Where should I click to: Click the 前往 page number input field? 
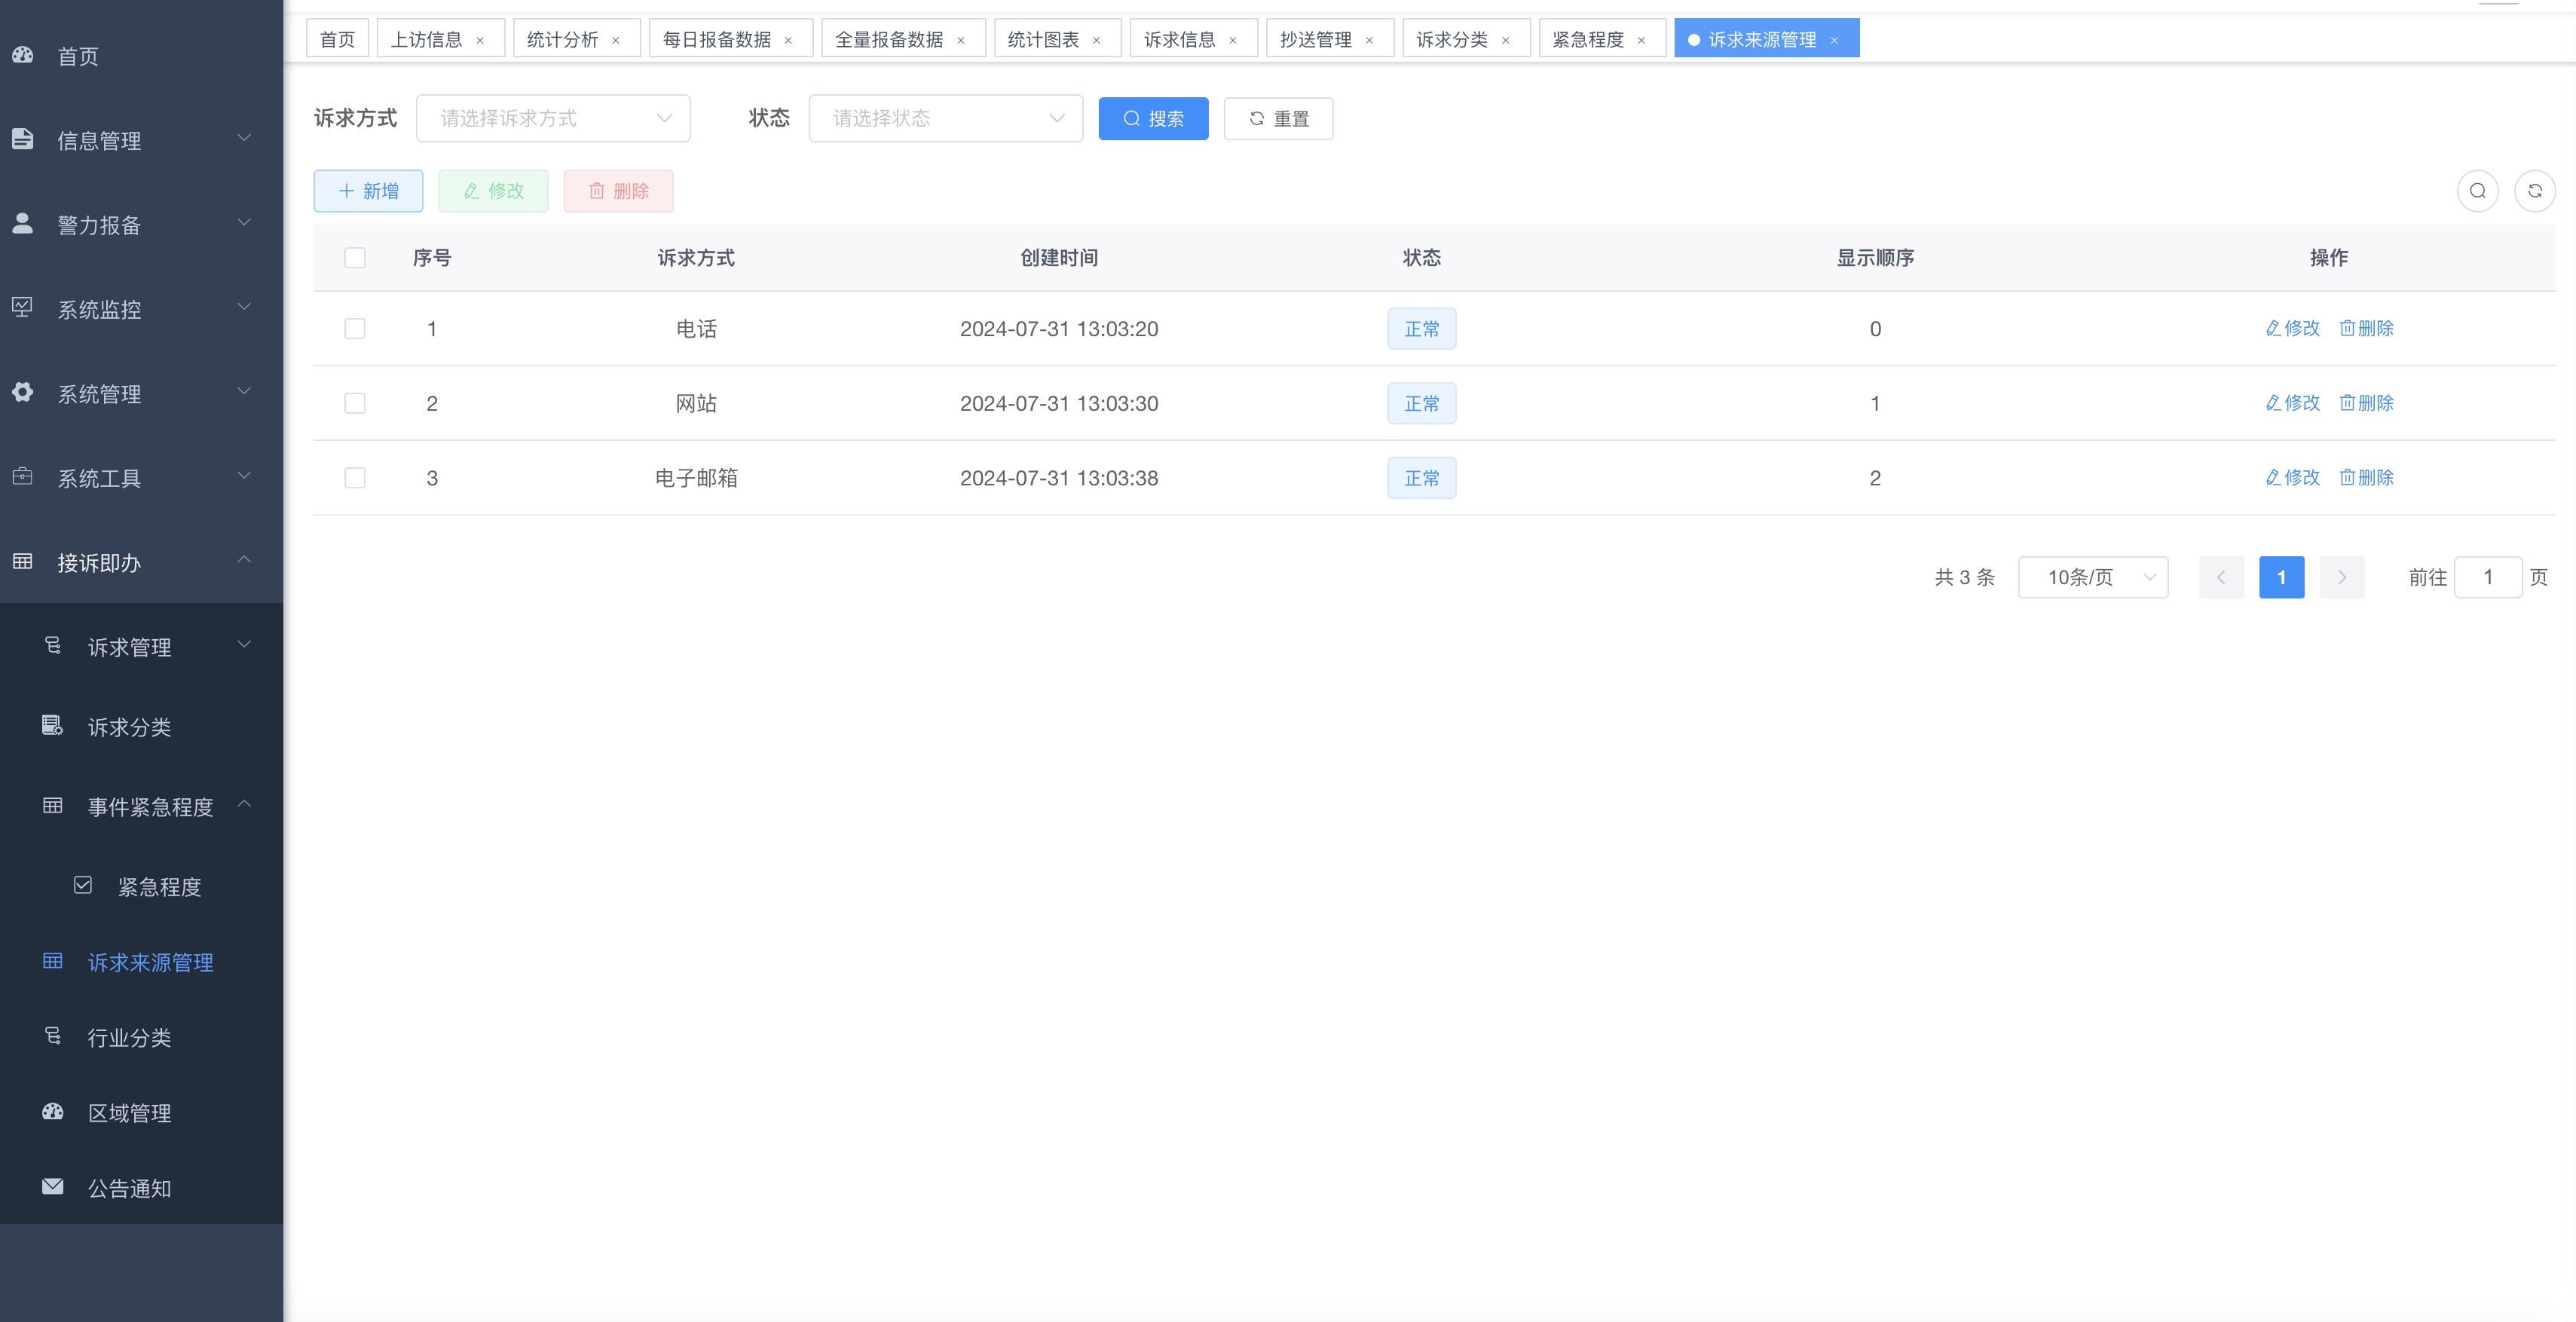click(2488, 577)
